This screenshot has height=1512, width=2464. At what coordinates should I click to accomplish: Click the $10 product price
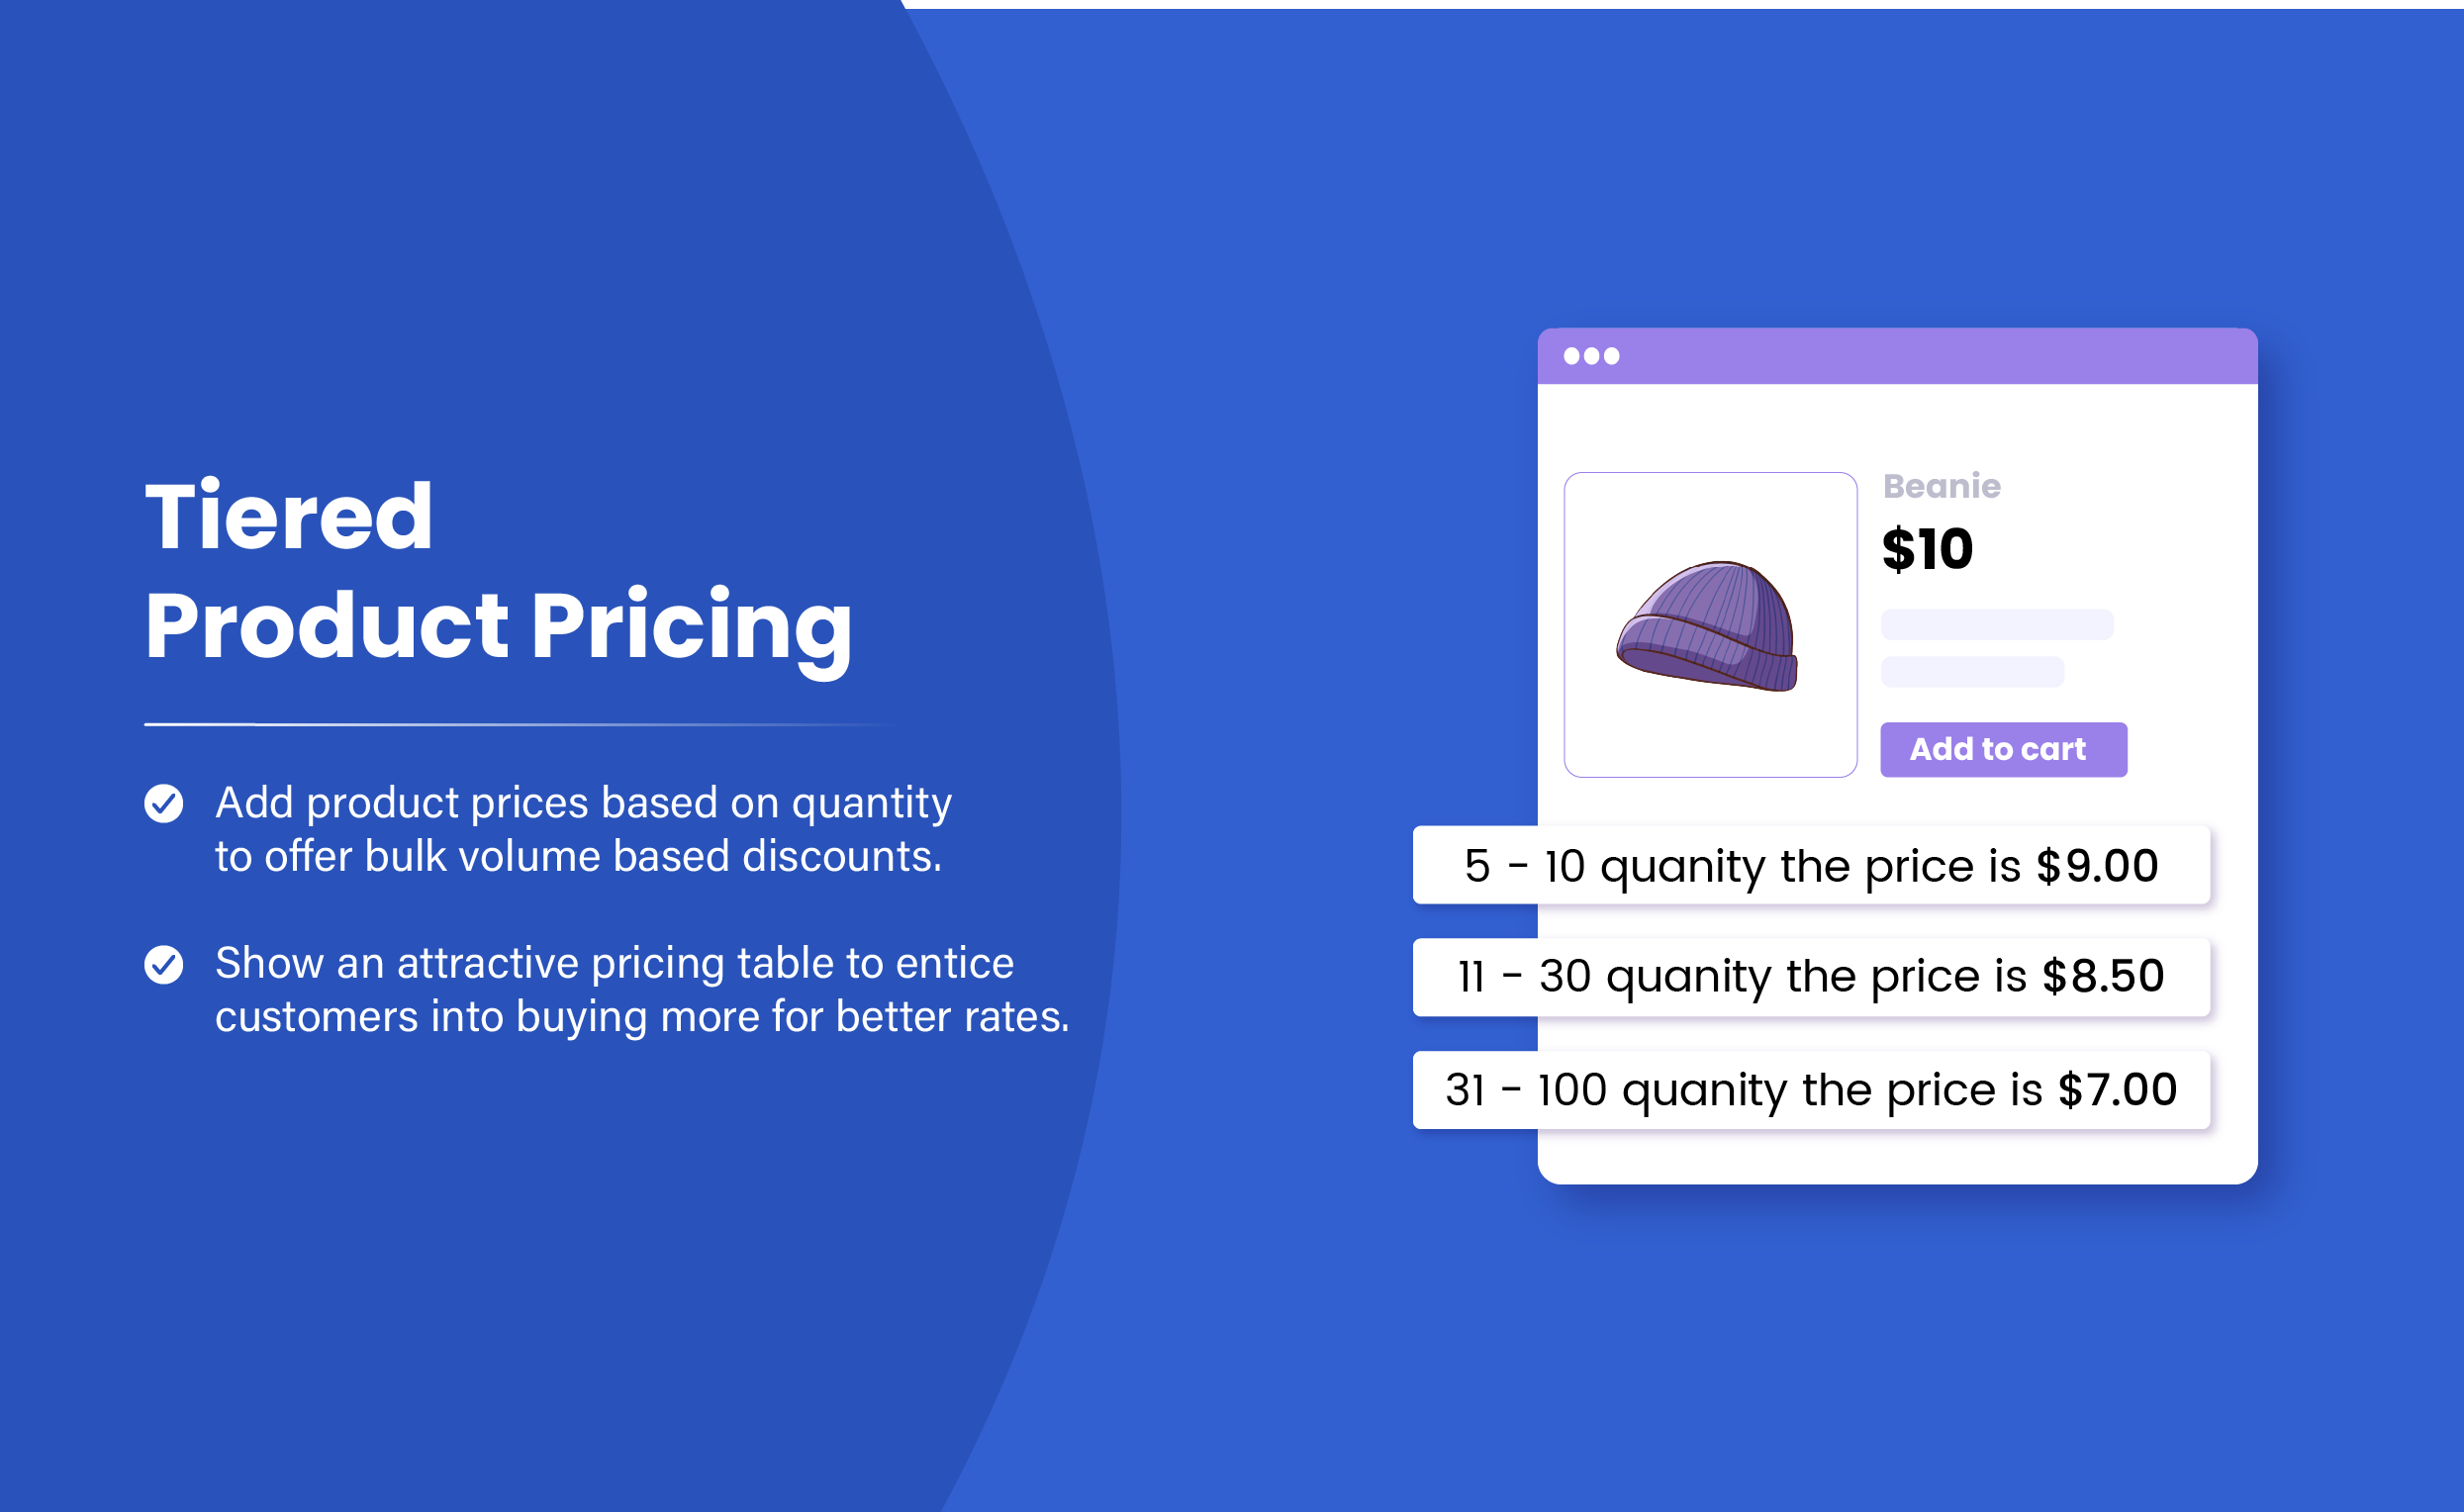point(1927,549)
